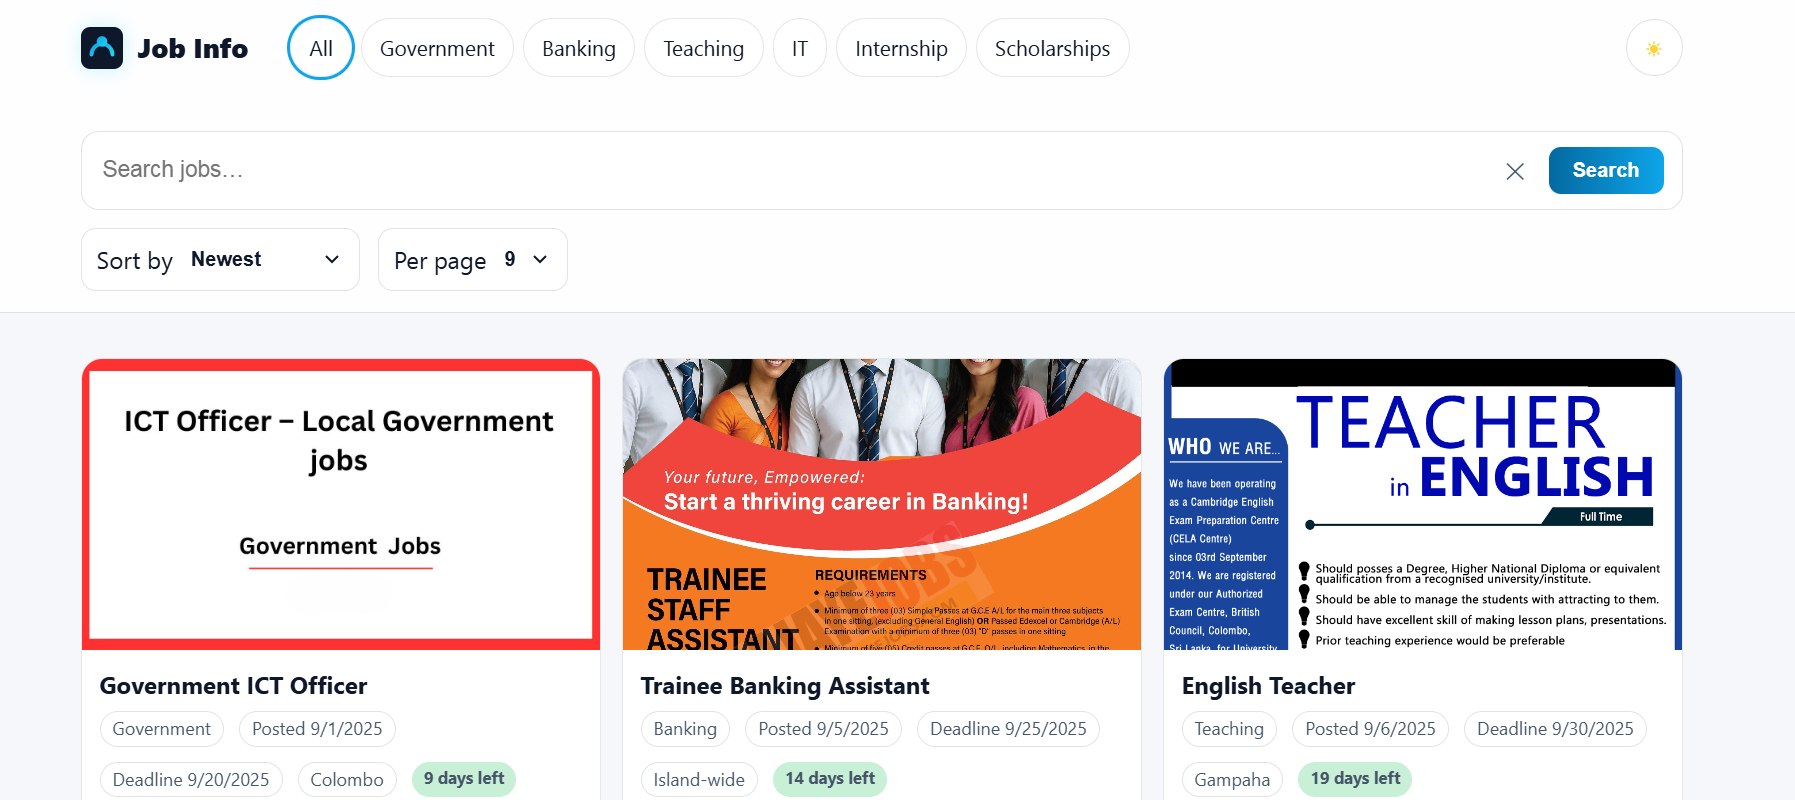The image size is (1795, 800).
Task: Click the 14 days left badge
Action: 830,778
